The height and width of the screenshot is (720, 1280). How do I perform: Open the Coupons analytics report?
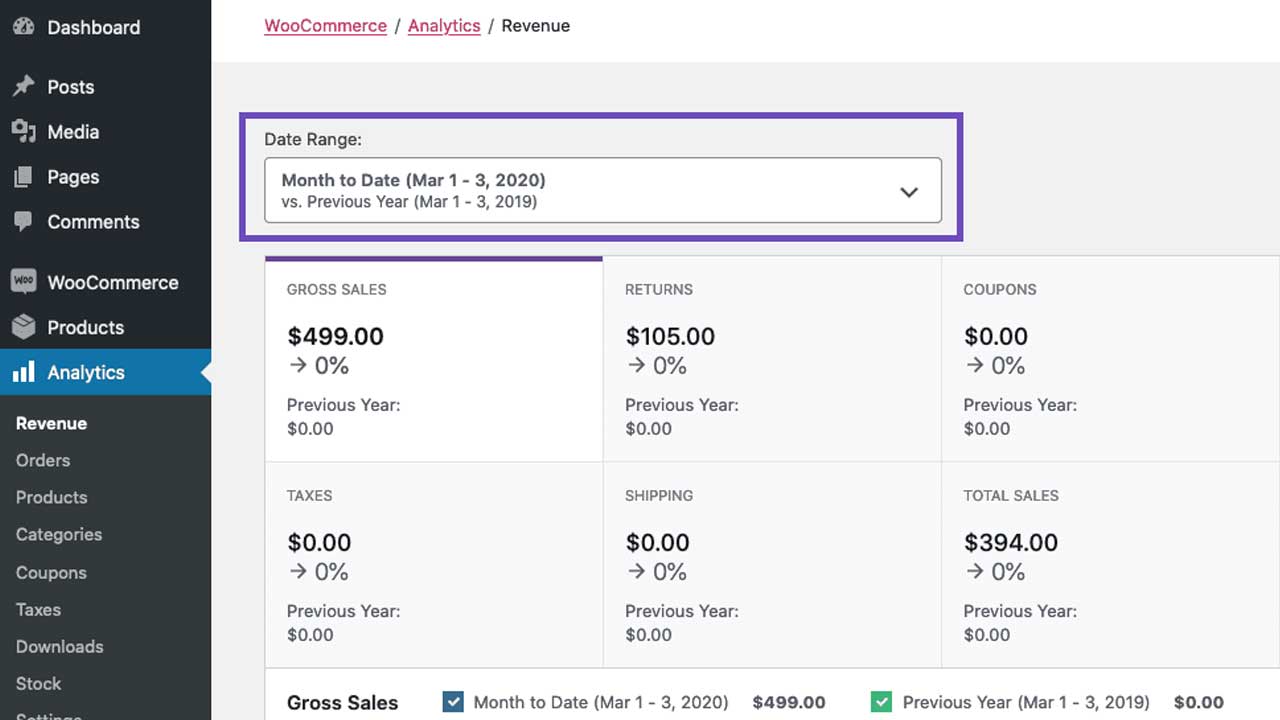[50, 572]
